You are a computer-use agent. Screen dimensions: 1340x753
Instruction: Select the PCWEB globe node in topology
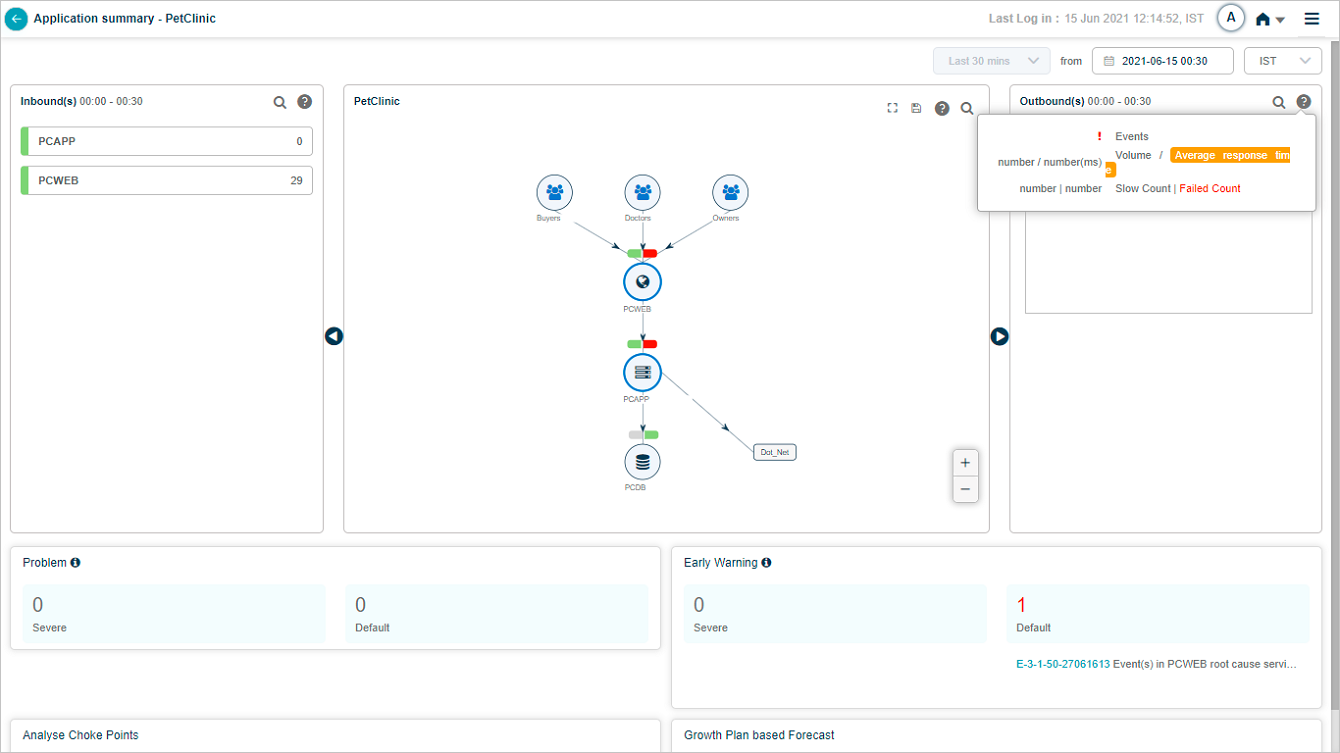[x=642, y=282]
